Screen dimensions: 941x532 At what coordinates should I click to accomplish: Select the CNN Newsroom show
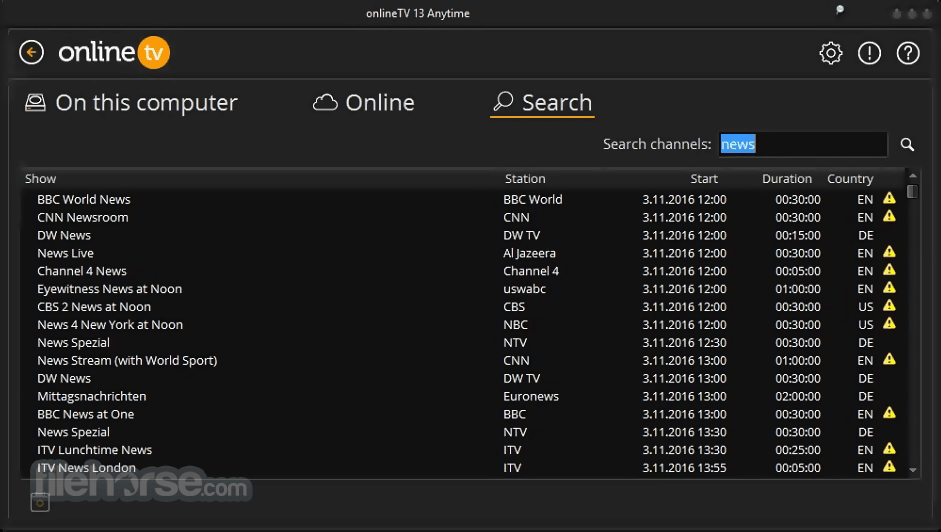point(83,217)
